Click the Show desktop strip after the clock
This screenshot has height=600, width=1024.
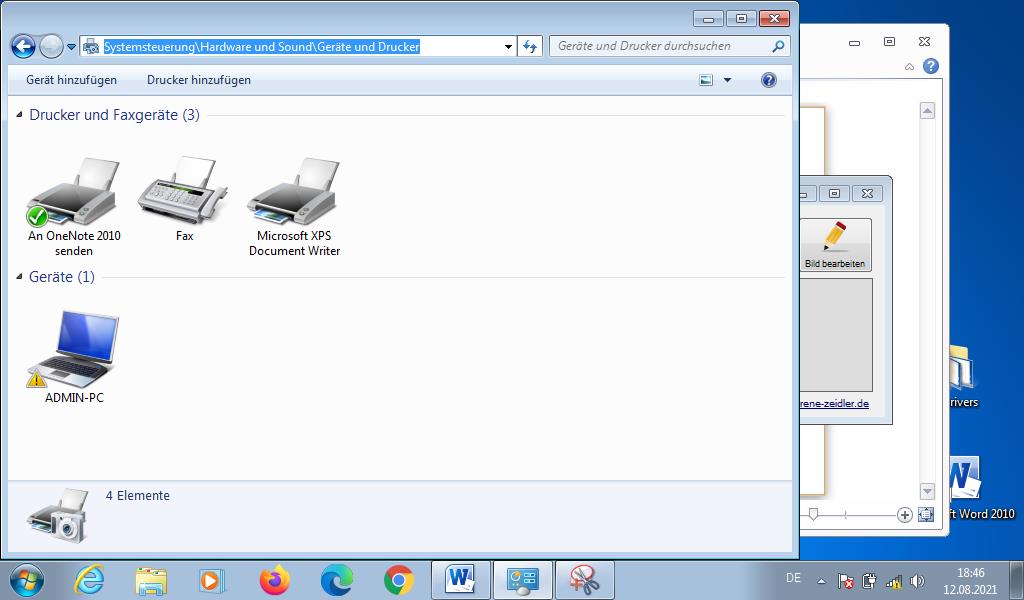point(1017,580)
